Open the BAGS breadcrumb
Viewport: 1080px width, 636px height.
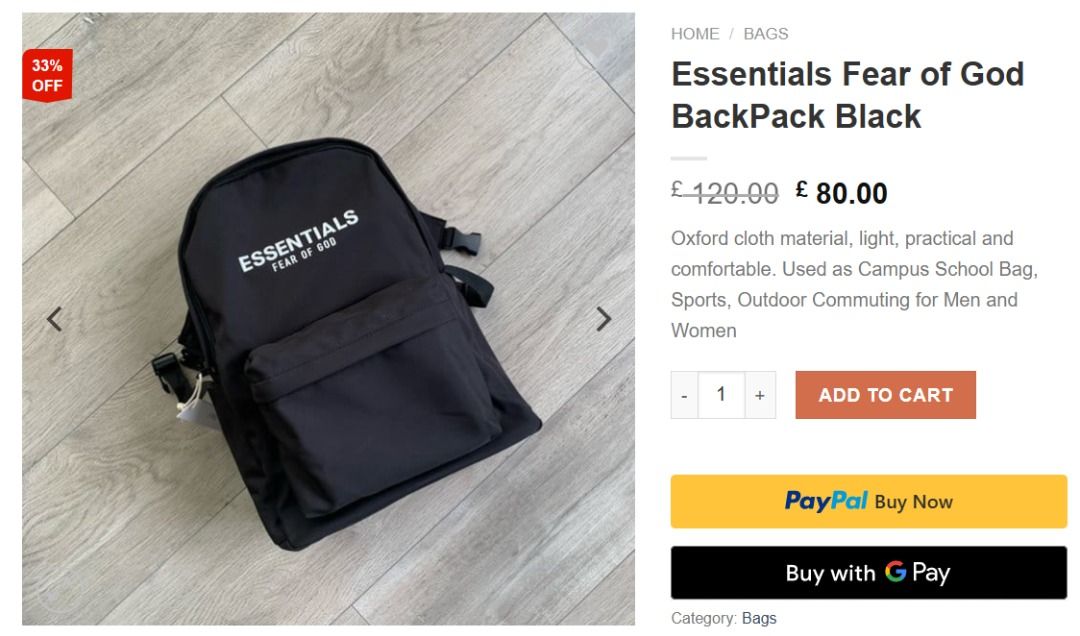(766, 34)
